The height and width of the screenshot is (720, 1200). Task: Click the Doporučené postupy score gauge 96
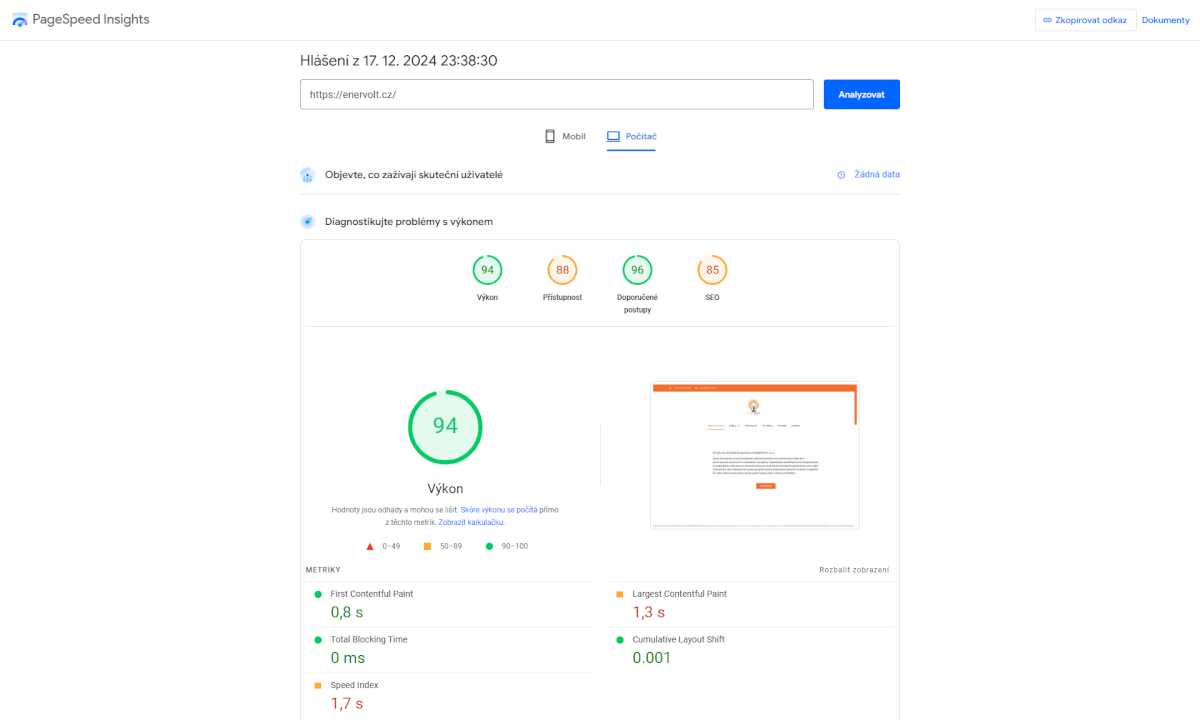(637, 270)
